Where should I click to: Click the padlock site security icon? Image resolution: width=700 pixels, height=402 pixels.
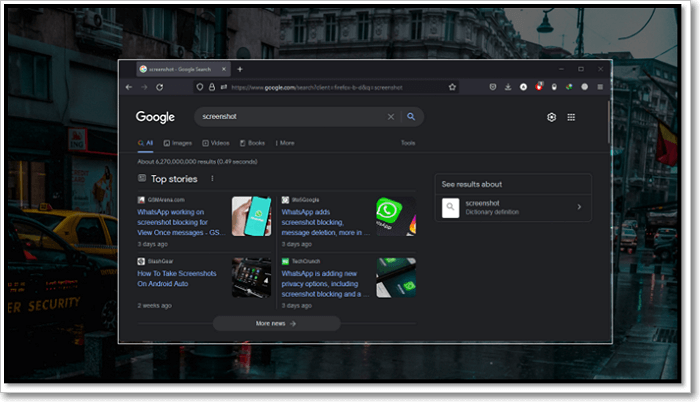(212, 87)
